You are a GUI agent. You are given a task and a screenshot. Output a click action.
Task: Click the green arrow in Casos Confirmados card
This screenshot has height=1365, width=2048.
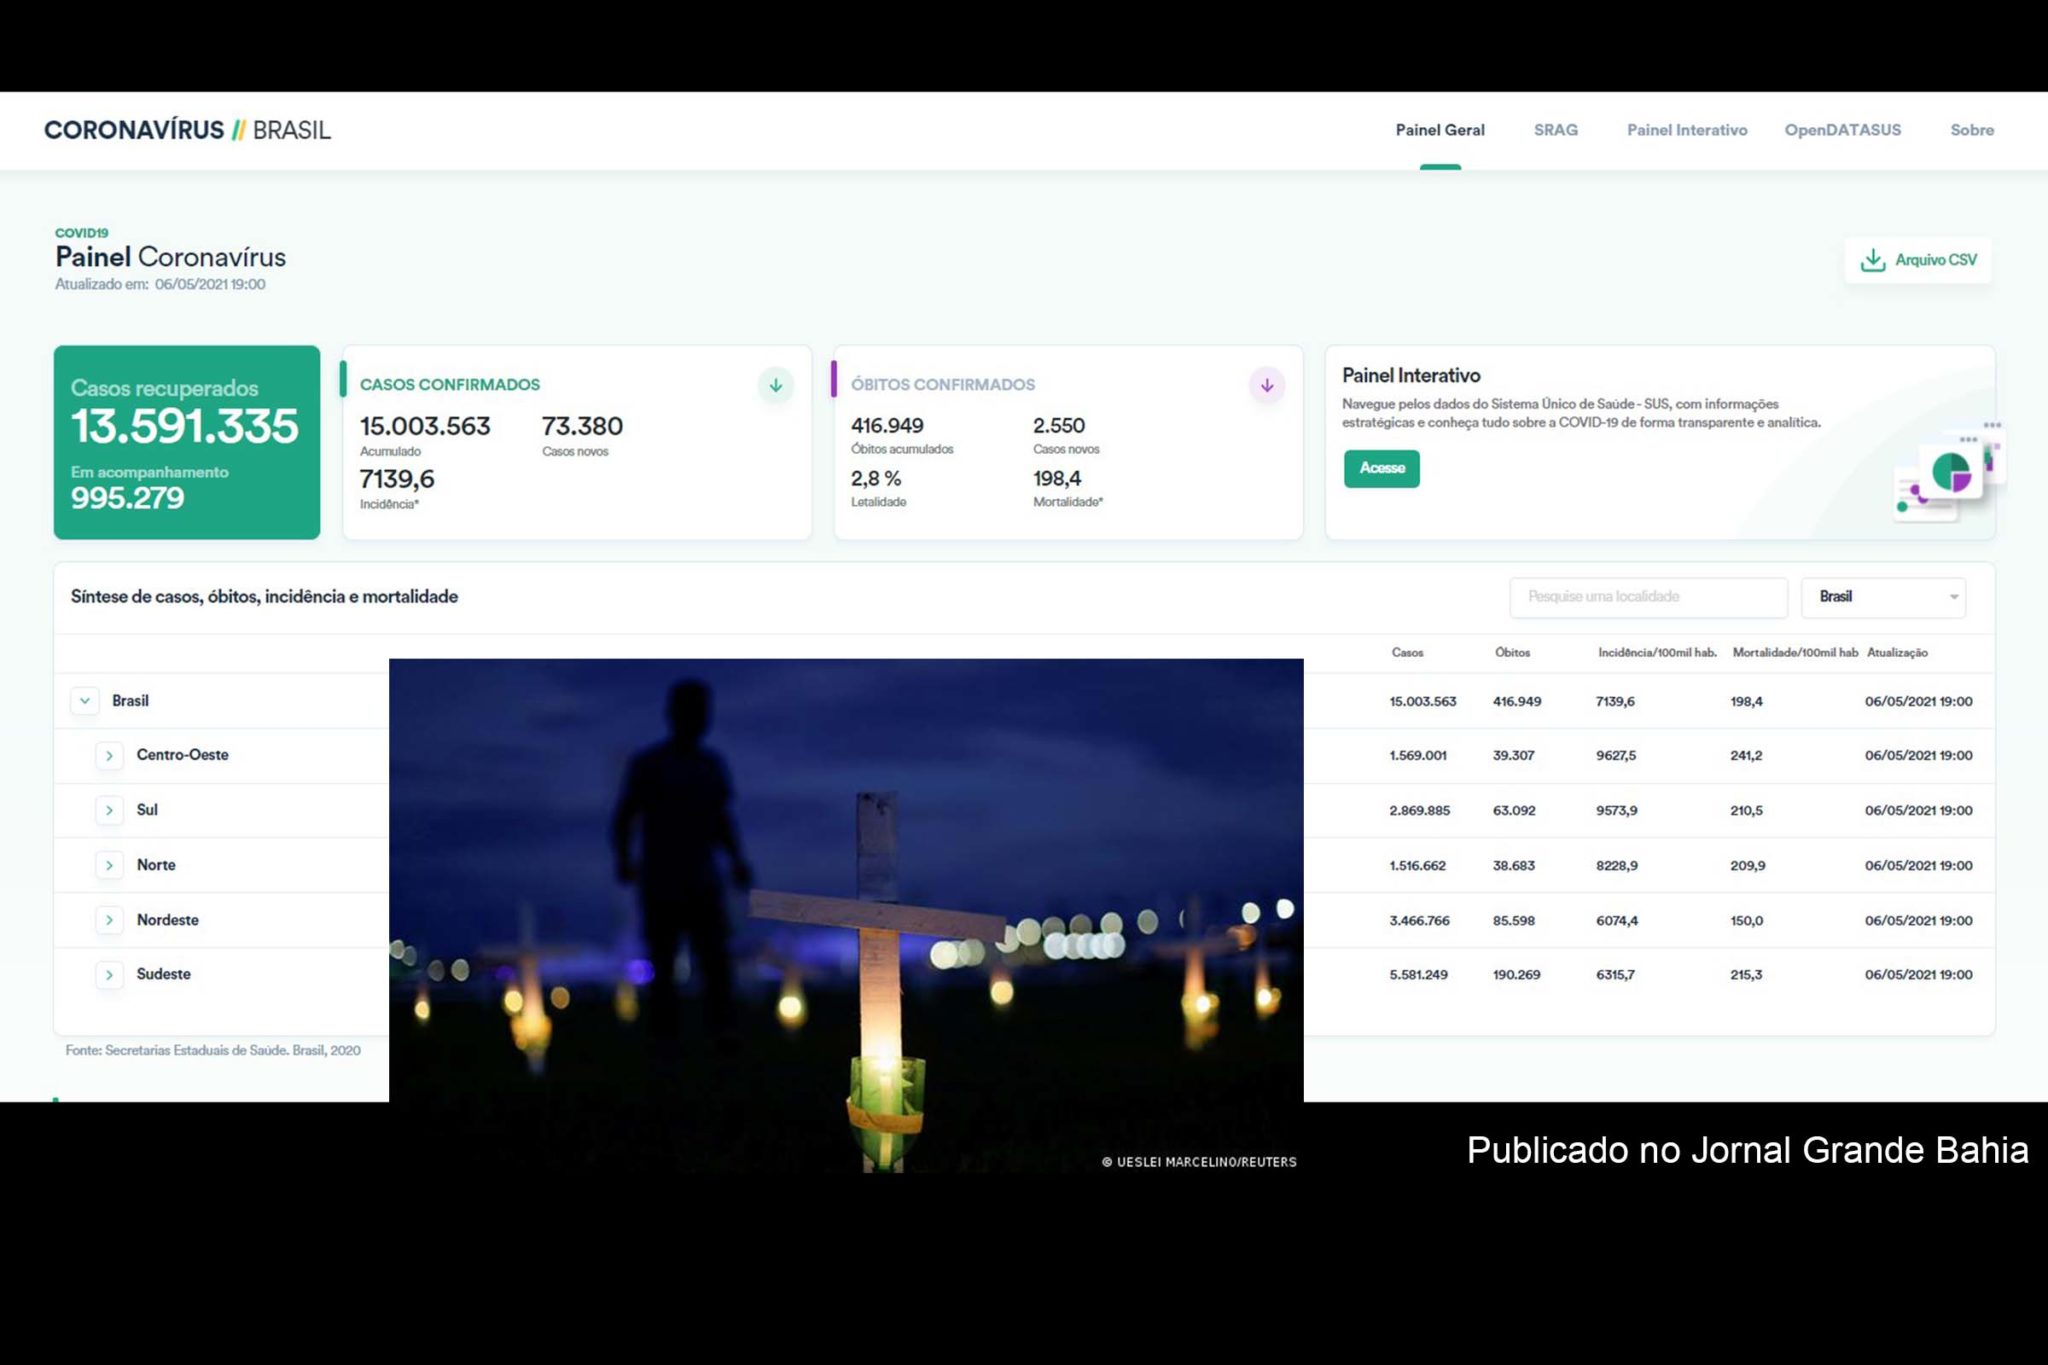(x=775, y=385)
